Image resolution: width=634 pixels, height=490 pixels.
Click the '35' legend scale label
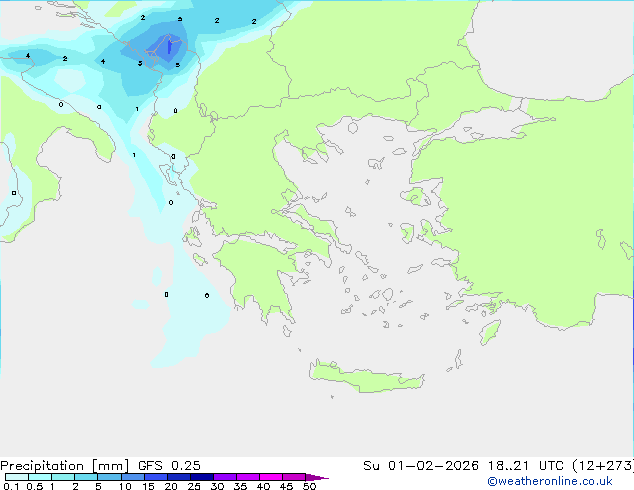pos(240,486)
